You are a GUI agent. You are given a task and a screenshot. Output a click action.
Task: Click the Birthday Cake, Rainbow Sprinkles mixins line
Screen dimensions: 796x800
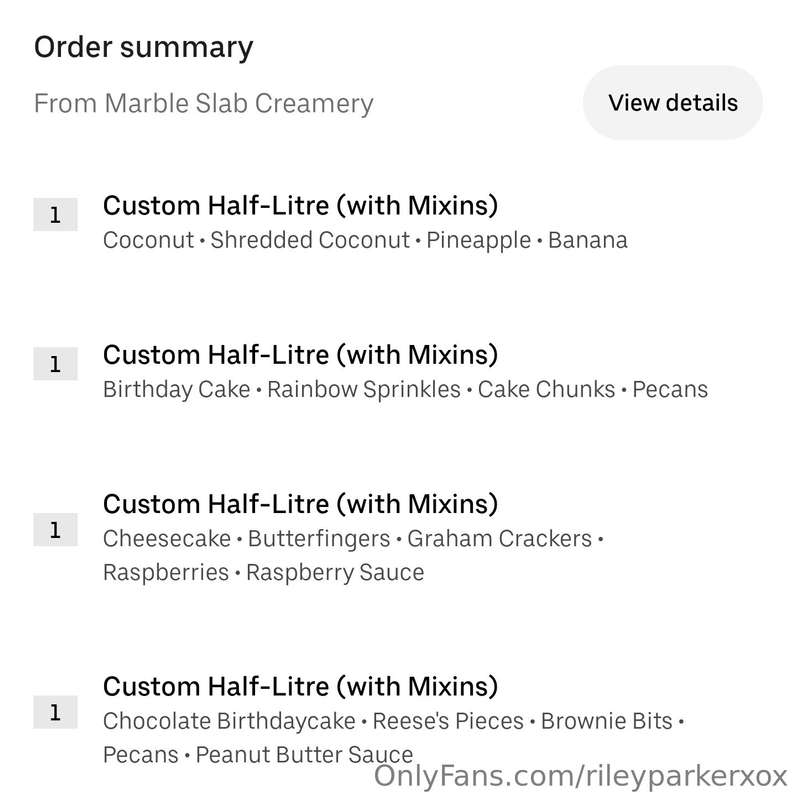pyautogui.click(x=405, y=389)
